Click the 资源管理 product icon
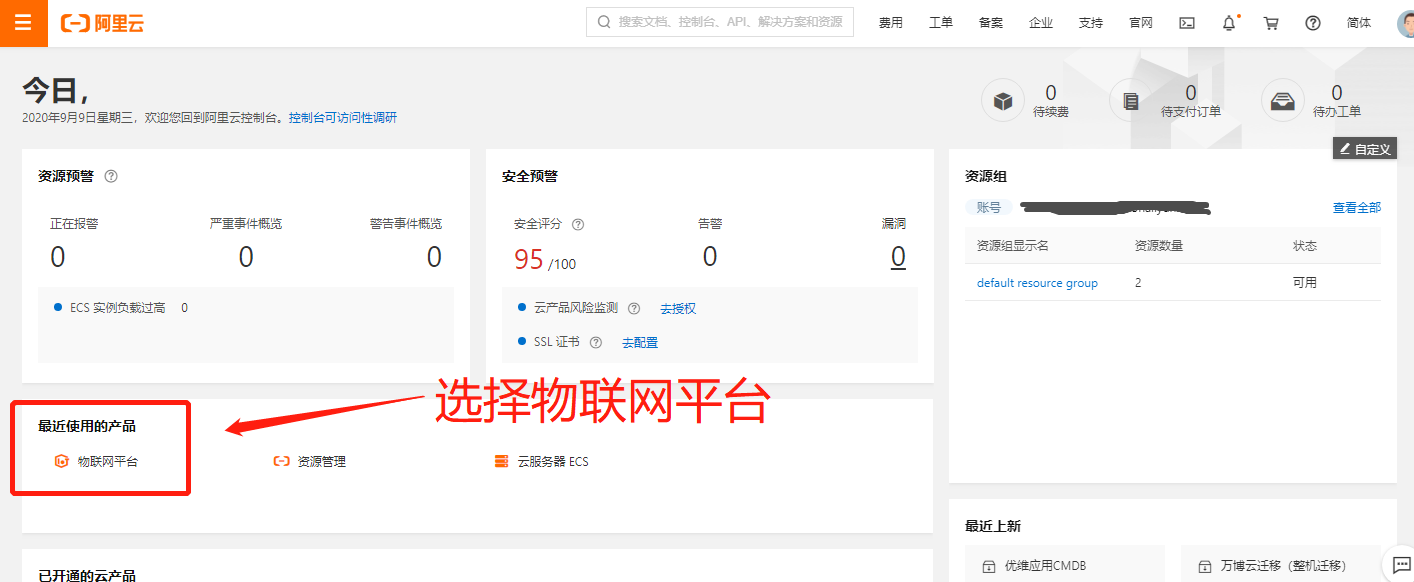Image resolution: width=1414 pixels, height=582 pixels. [281, 461]
